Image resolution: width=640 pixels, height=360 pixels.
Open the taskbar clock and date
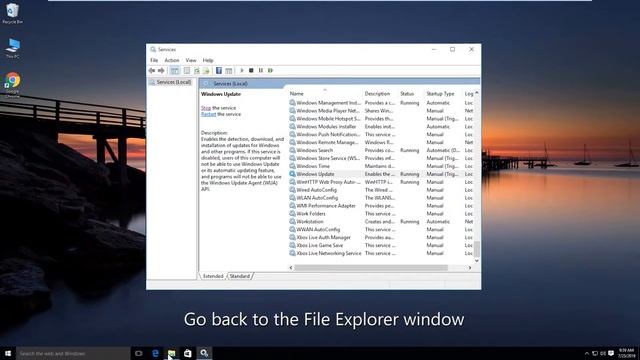pyautogui.click(x=626, y=353)
